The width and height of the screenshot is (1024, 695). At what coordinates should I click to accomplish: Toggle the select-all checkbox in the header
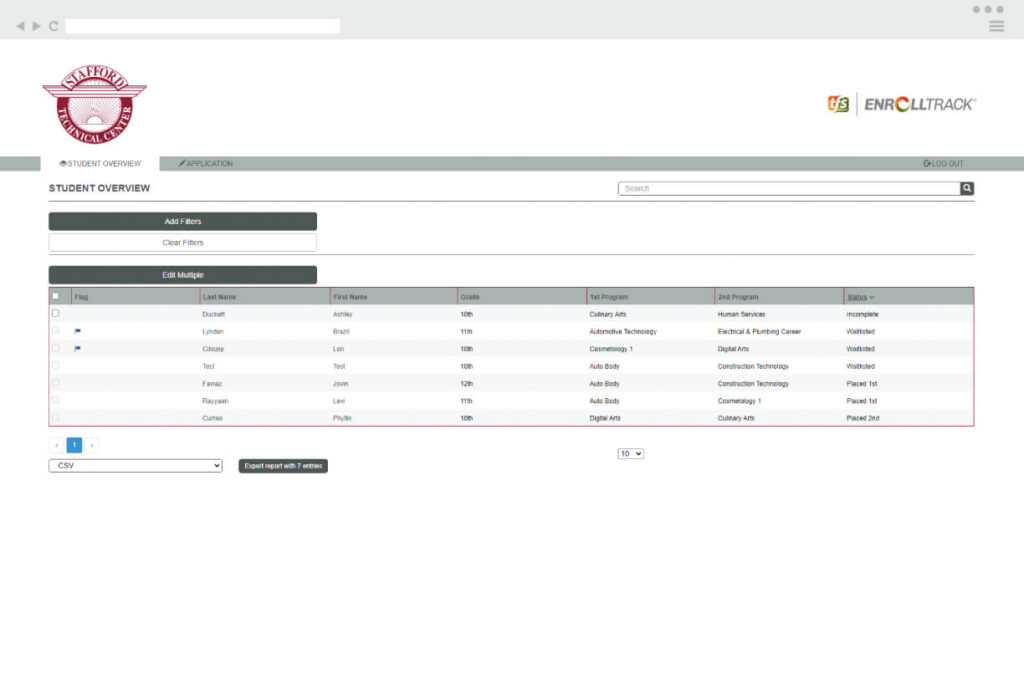pyautogui.click(x=56, y=296)
